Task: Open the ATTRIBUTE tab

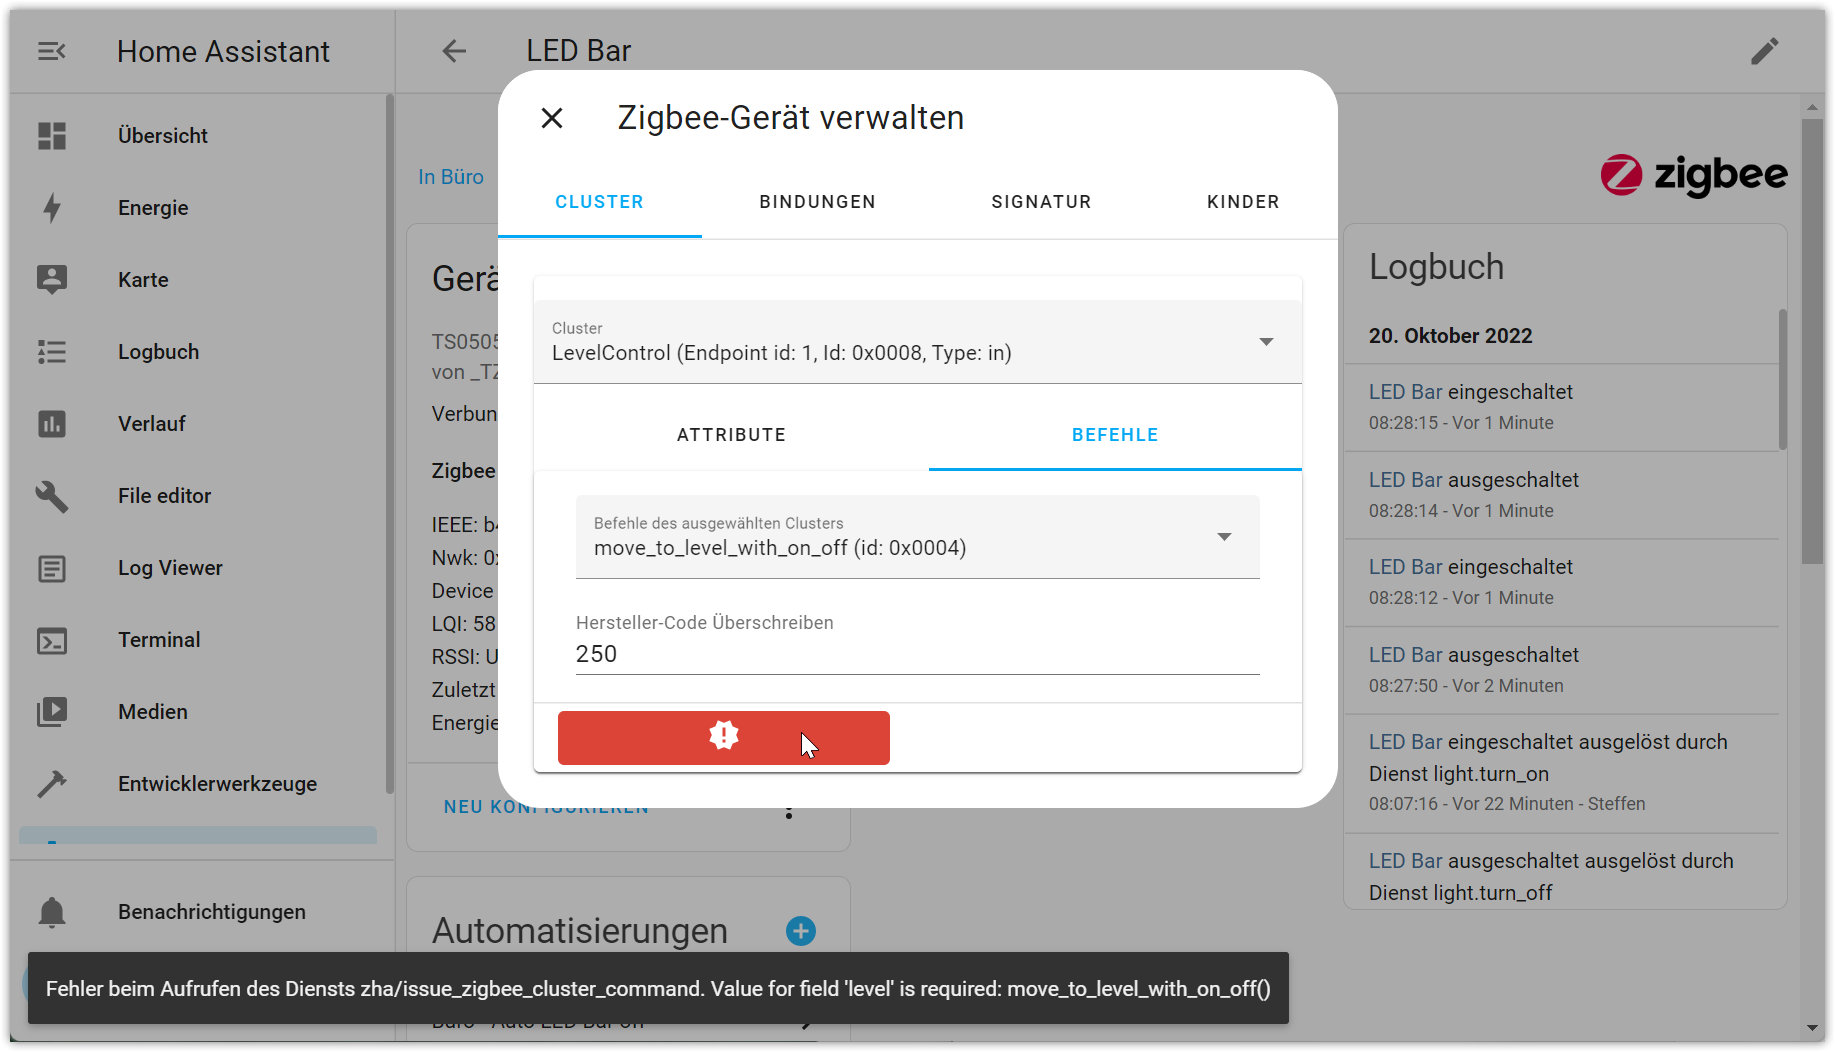Action: 731,434
